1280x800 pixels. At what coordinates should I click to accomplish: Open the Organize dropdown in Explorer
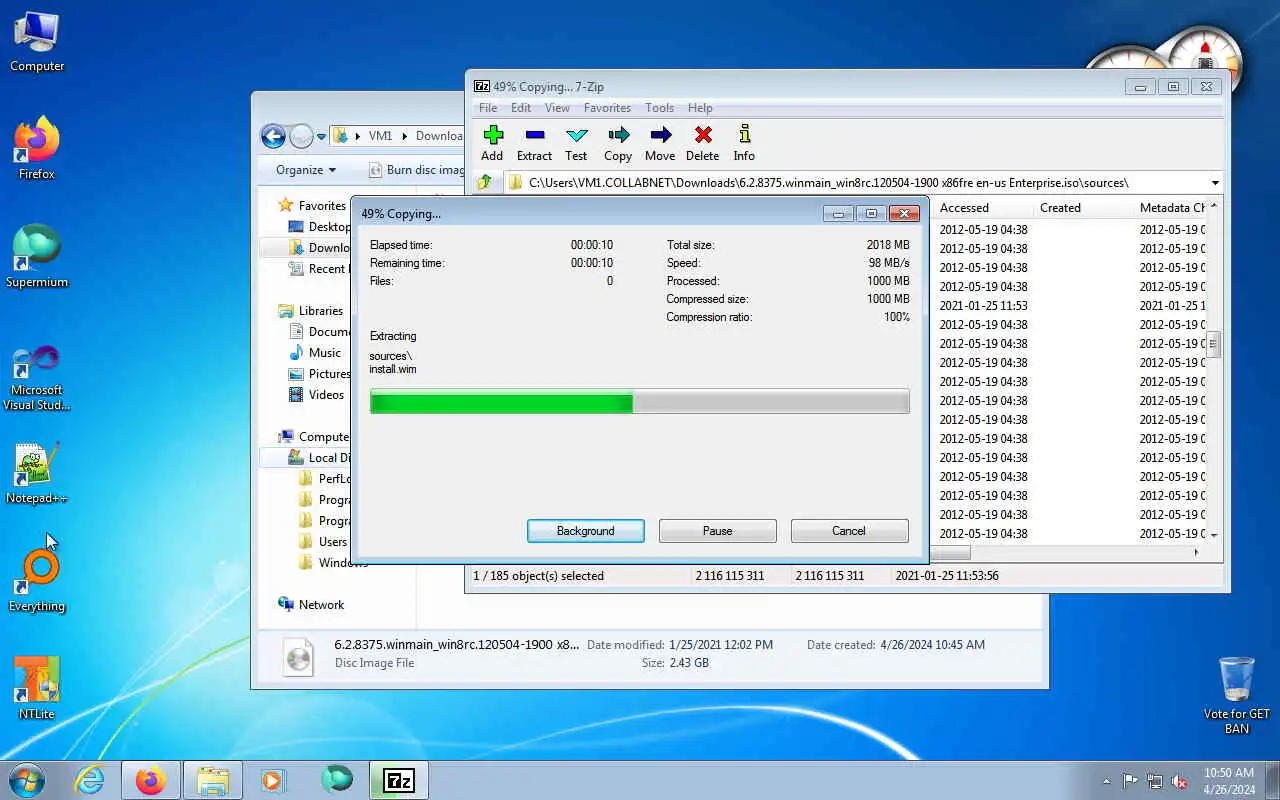click(306, 170)
